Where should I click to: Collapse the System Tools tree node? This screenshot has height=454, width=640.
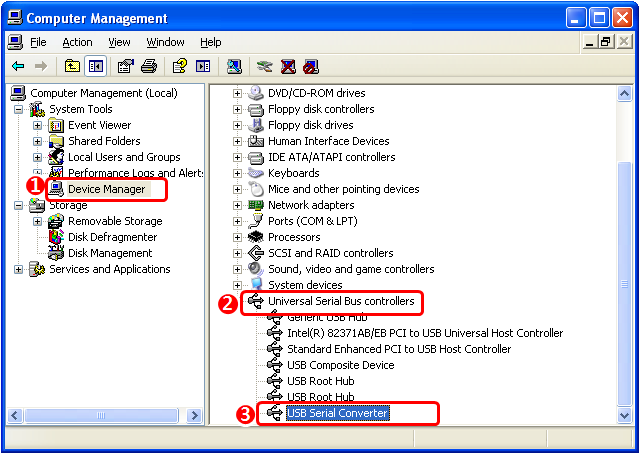(18, 109)
